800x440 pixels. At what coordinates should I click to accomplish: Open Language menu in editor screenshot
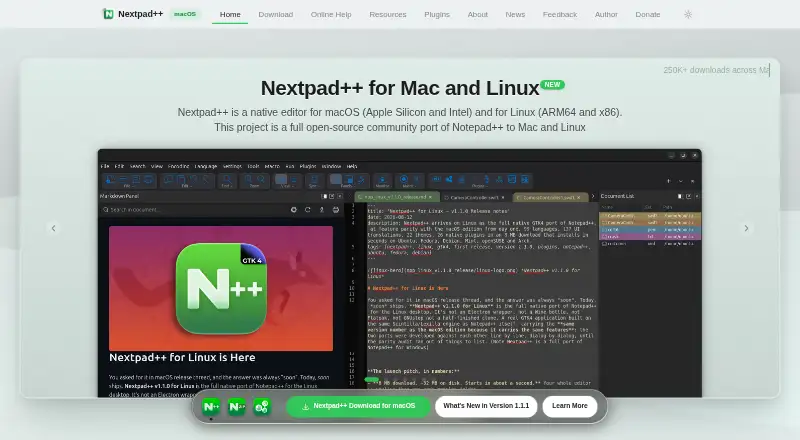(206, 166)
